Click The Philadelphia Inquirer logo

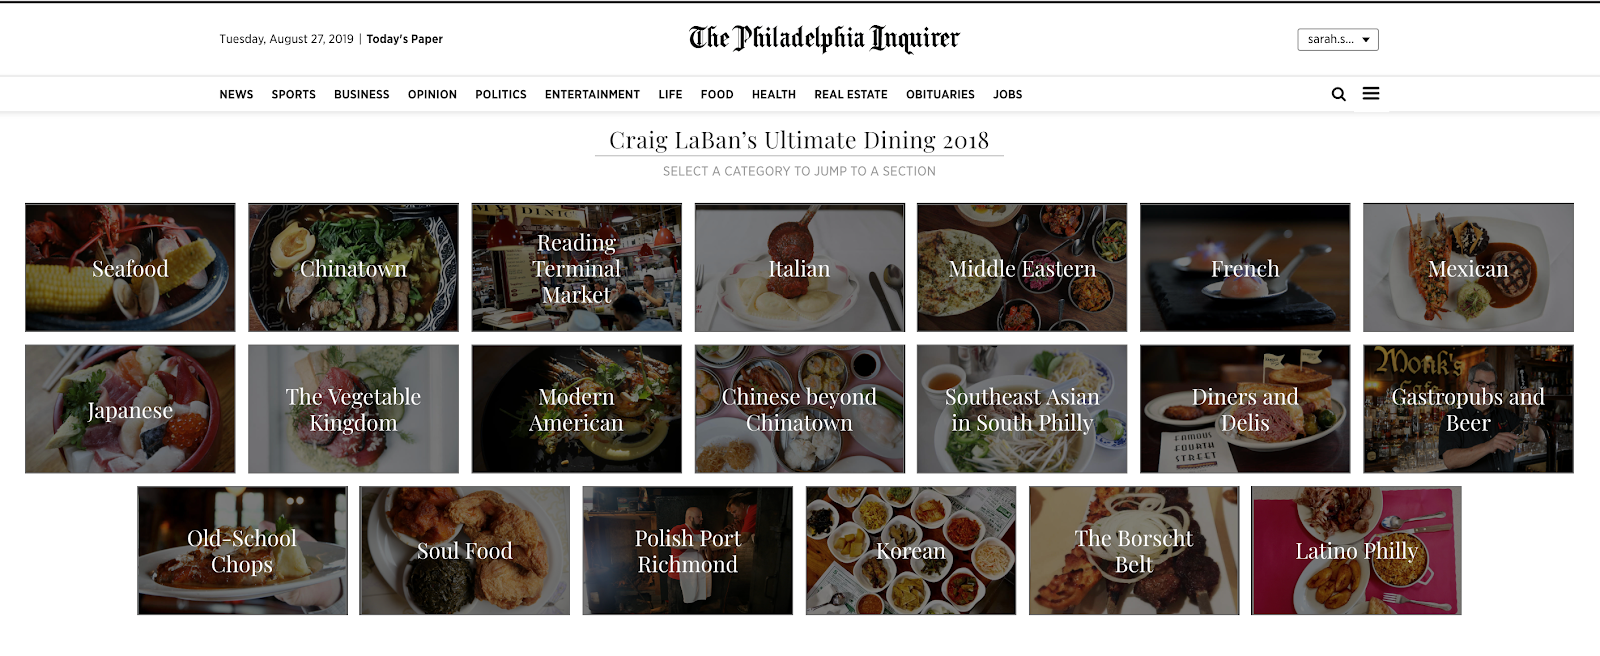click(x=824, y=38)
